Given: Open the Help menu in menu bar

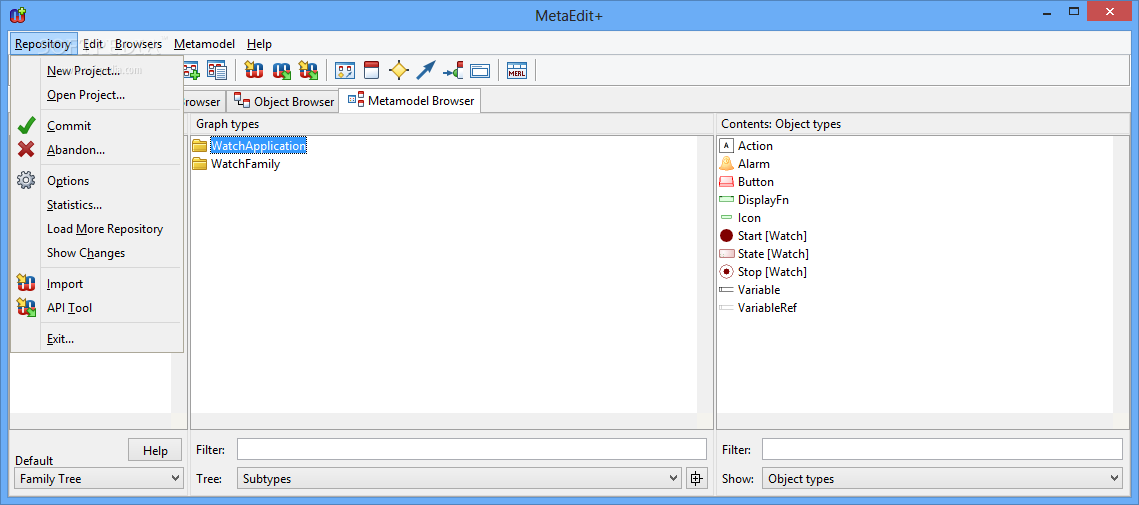Looking at the screenshot, I should click(x=259, y=44).
